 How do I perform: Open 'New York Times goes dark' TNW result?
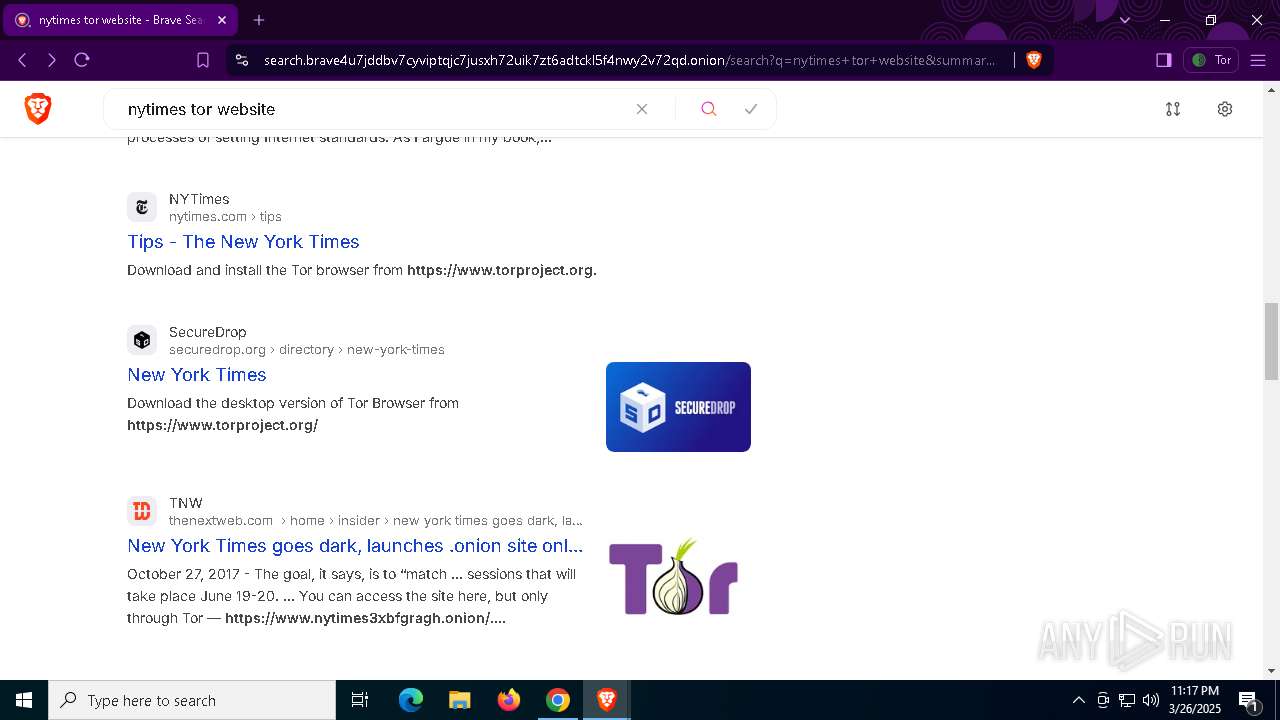pyautogui.click(x=355, y=546)
